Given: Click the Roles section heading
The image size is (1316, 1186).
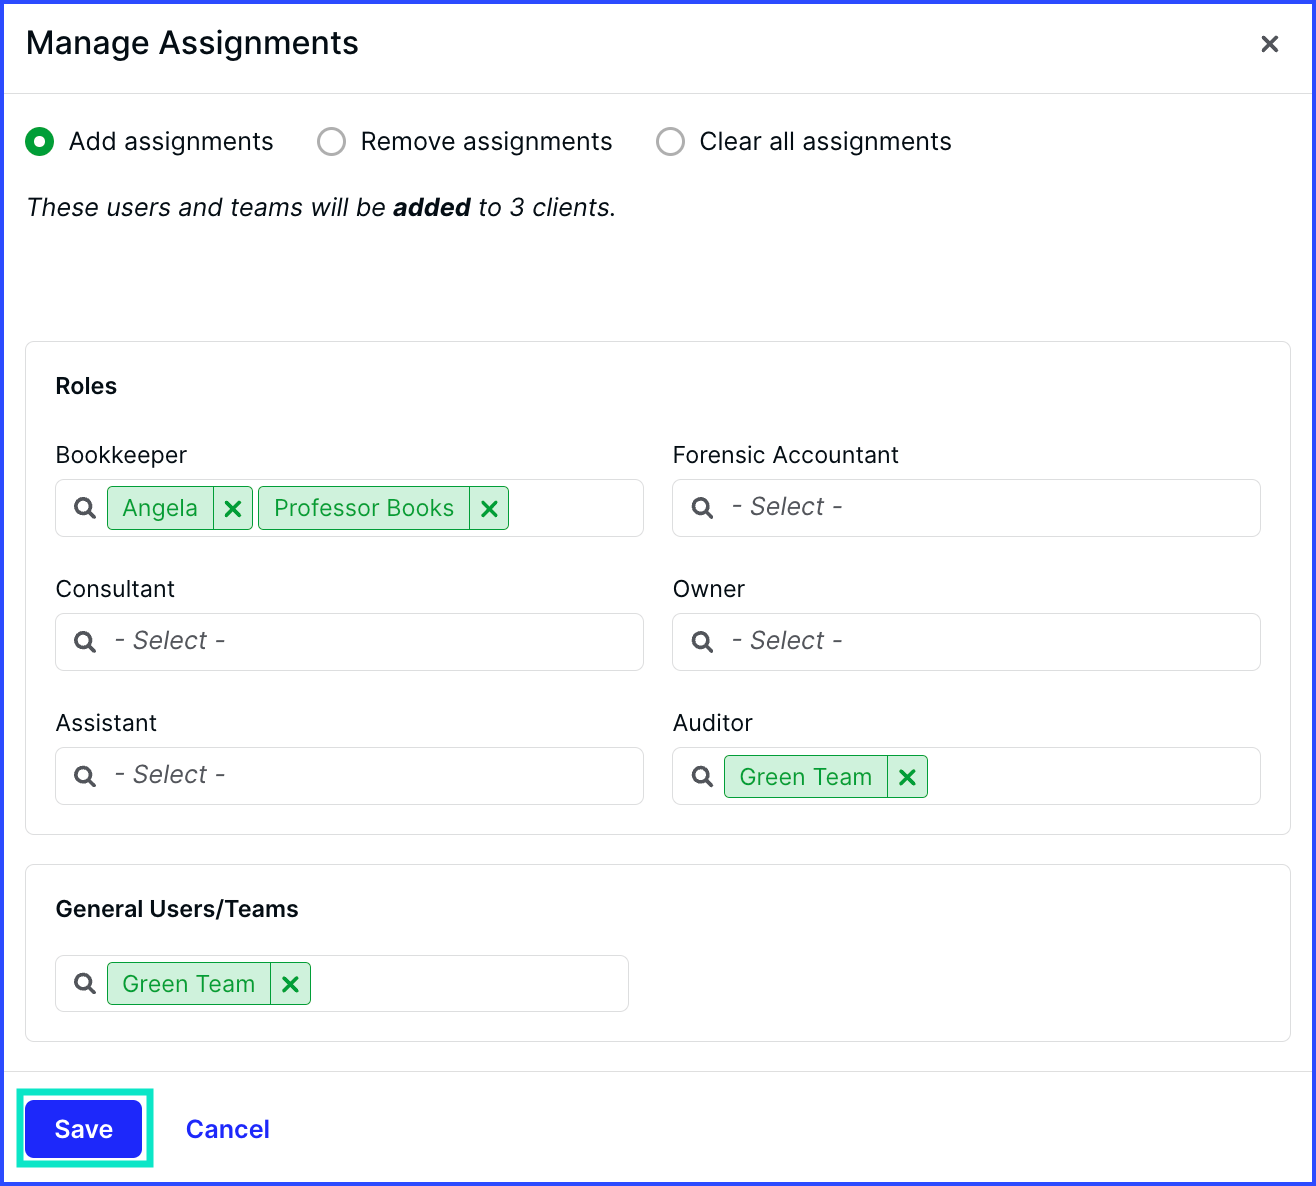Looking at the screenshot, I should (x=86, y=386).
